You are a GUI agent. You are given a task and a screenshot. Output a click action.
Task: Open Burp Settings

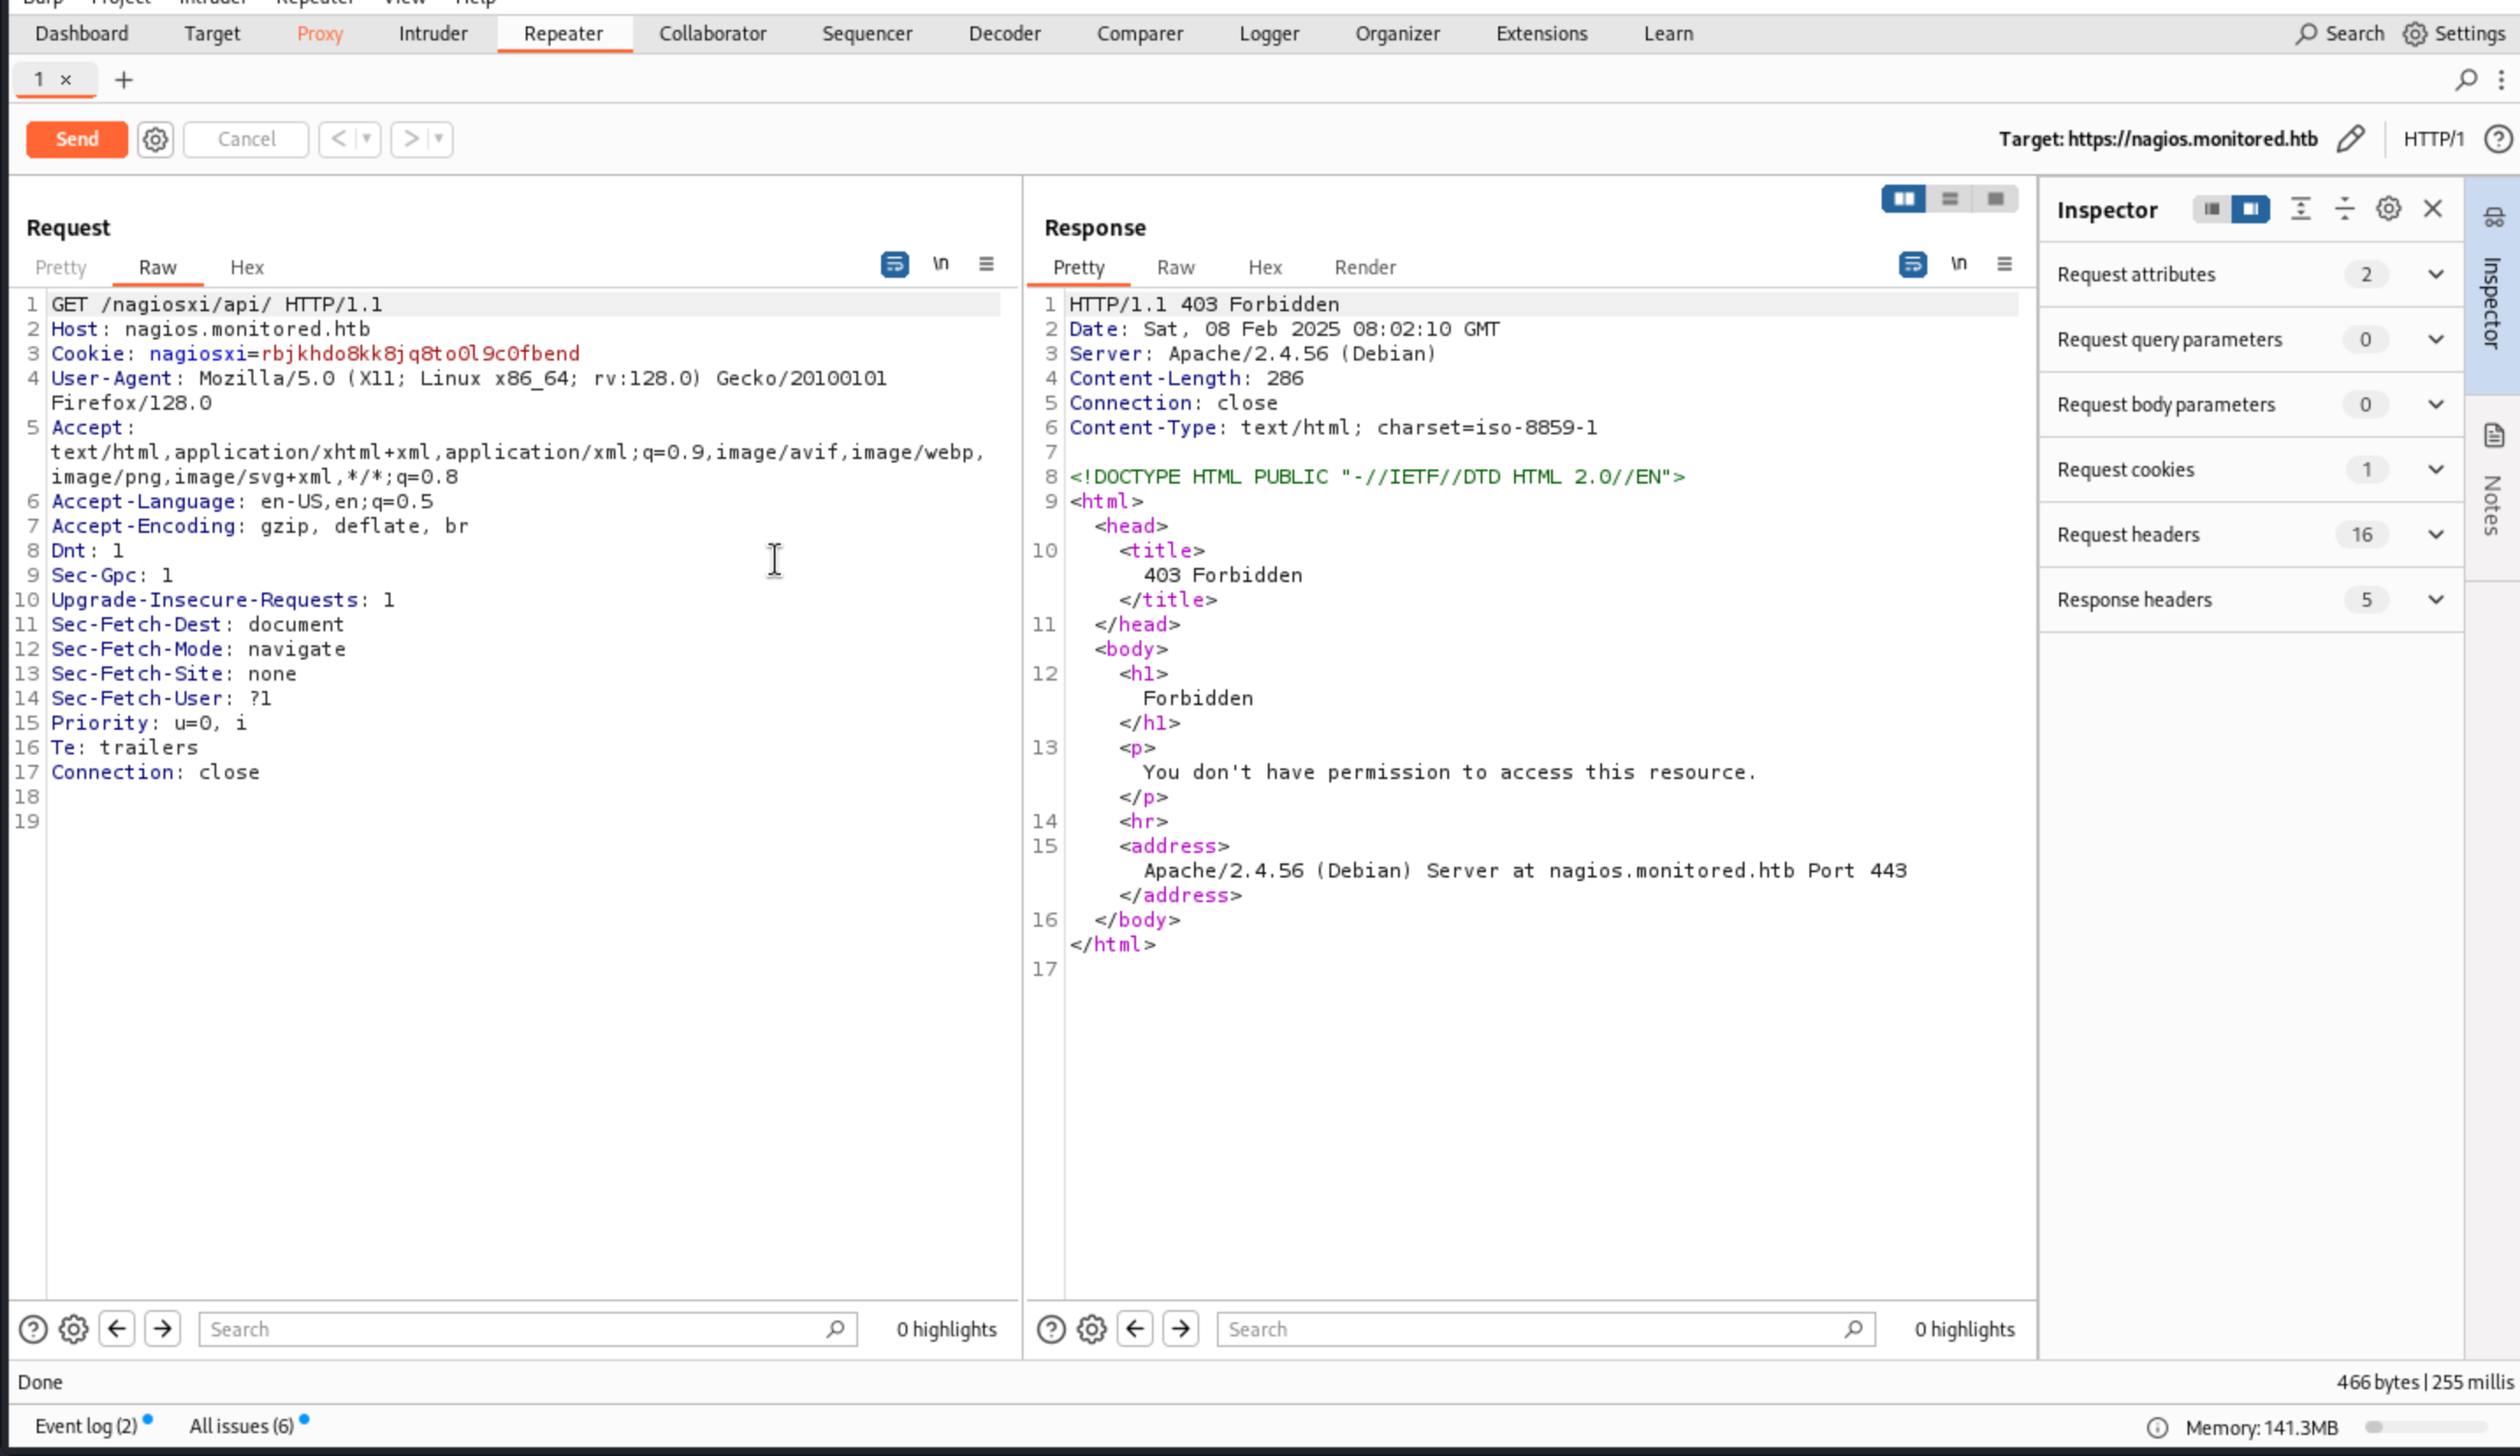coord(2454,33)
